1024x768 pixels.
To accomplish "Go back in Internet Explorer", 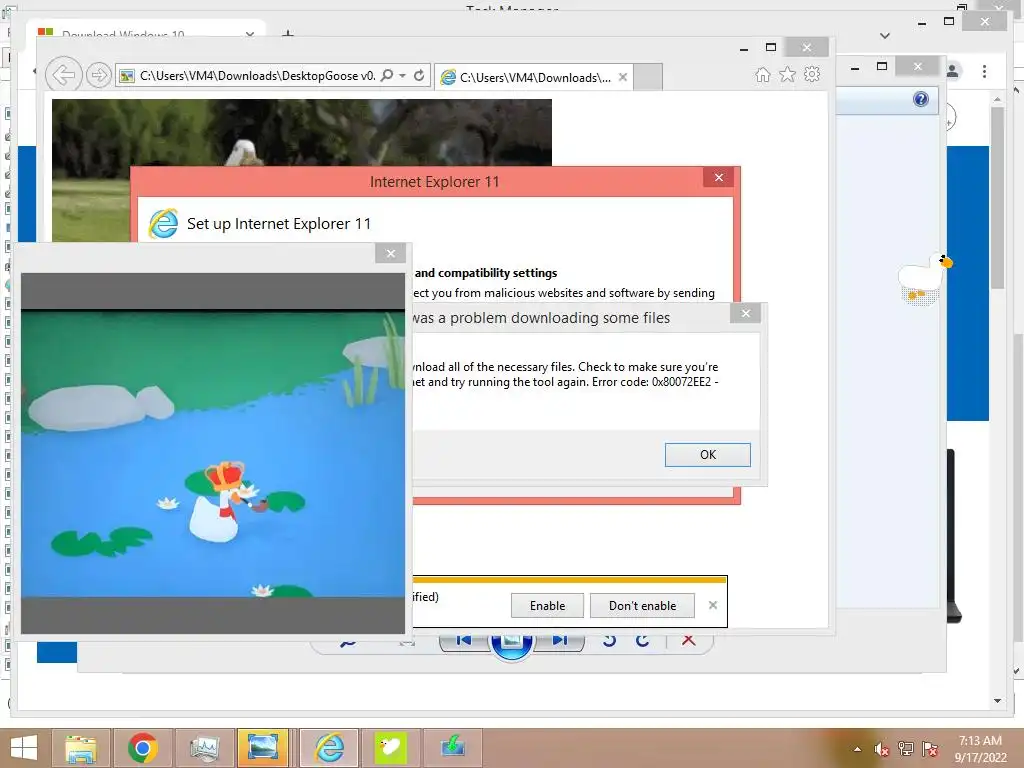I will (x=63, y=75).
